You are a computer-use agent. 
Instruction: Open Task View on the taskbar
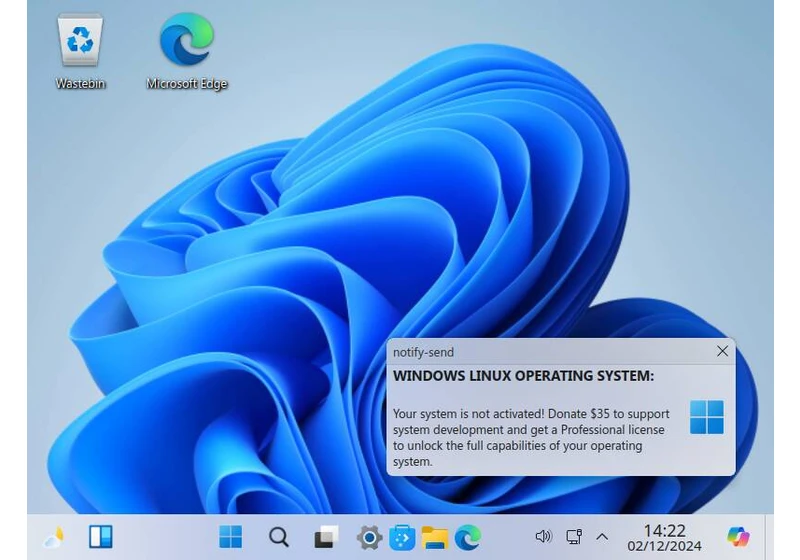pos(326,537)
